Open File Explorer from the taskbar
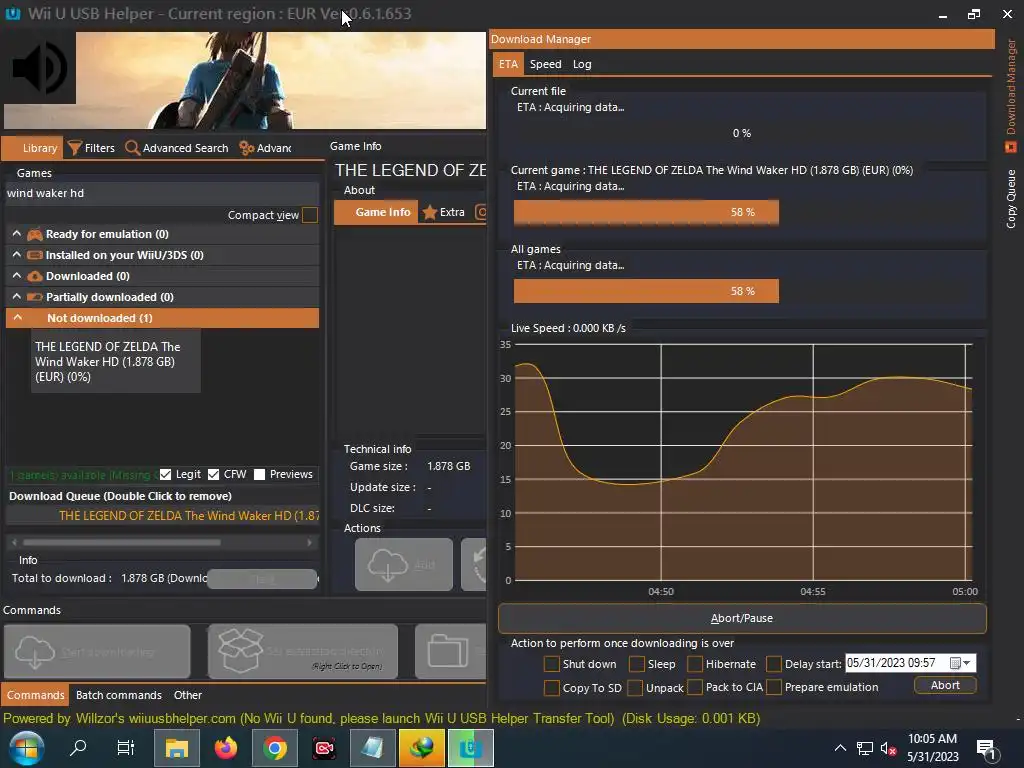Image resolution: width=1024 pixels, height=768 pixels. click(176, 748)
